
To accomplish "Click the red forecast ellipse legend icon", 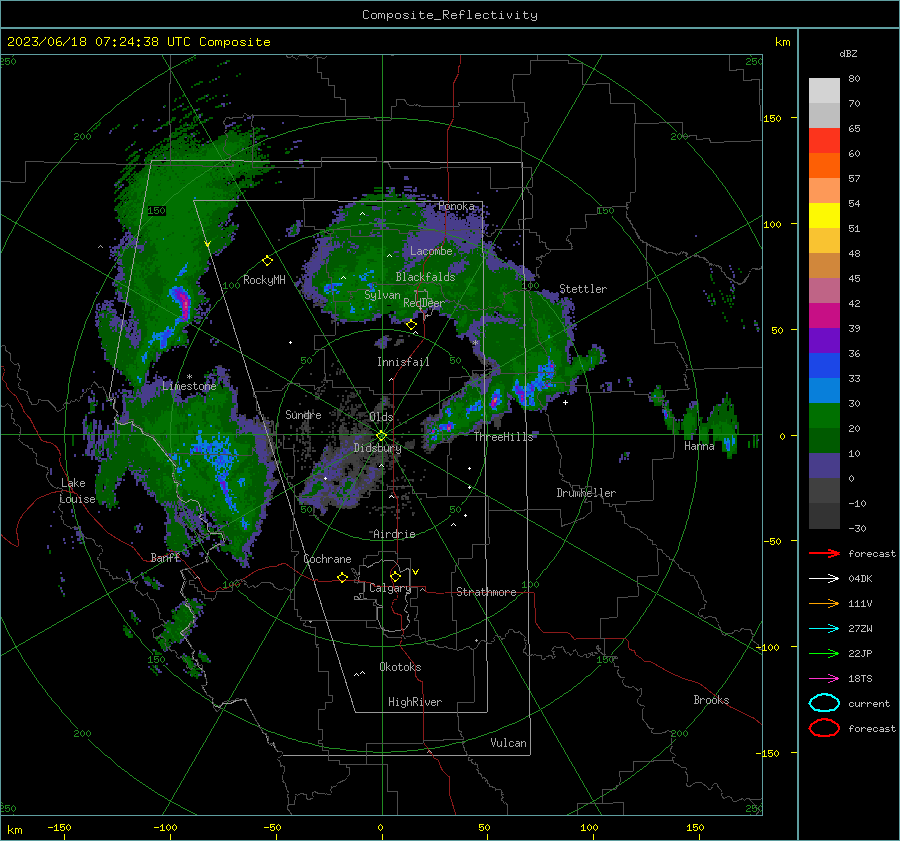I will (824, 728).
